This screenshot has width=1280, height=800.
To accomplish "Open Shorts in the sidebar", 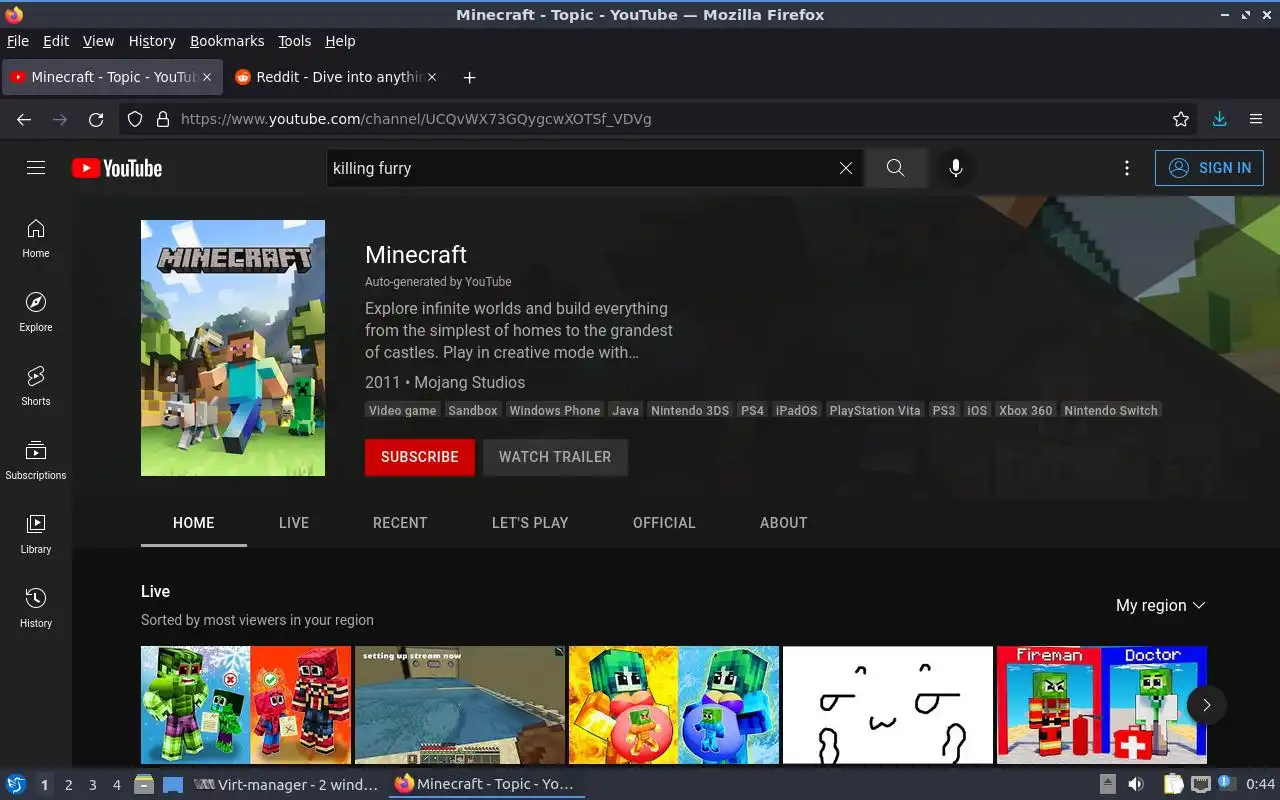I will coord(36,386).
